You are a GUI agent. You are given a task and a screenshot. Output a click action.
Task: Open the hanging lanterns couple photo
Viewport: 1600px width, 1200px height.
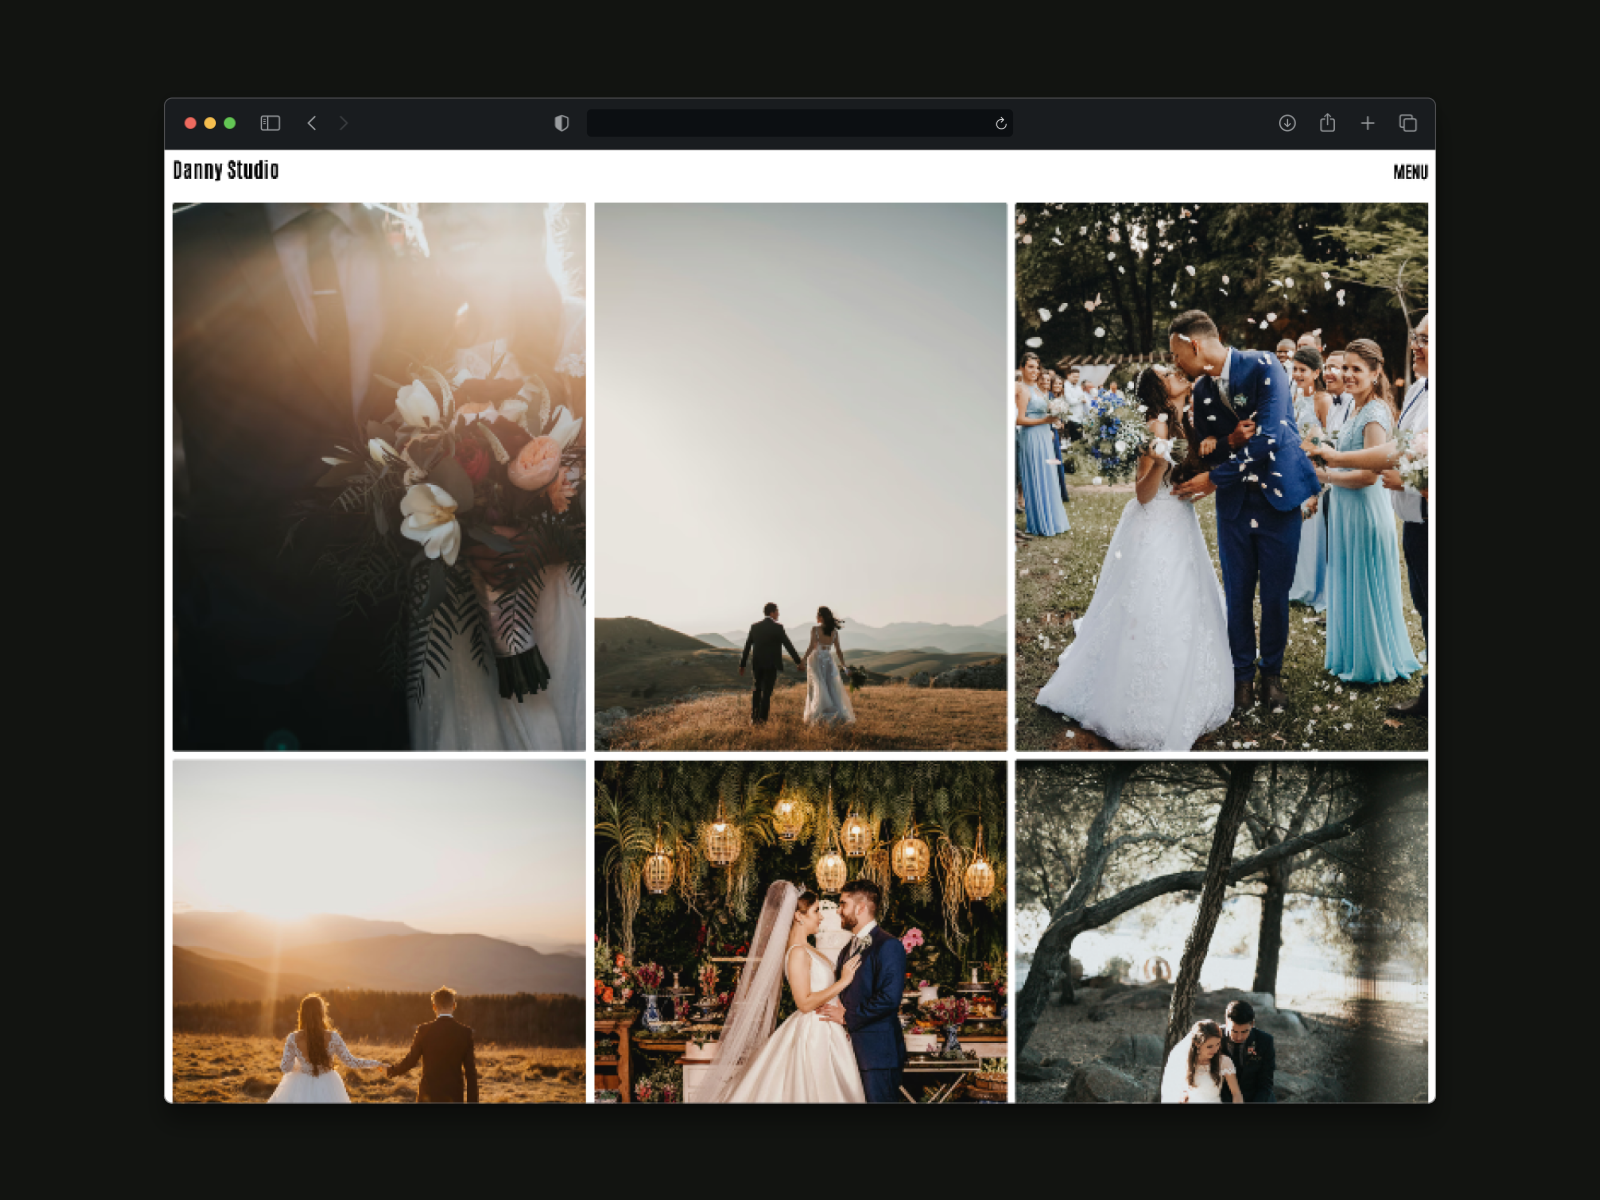(800, 931)
